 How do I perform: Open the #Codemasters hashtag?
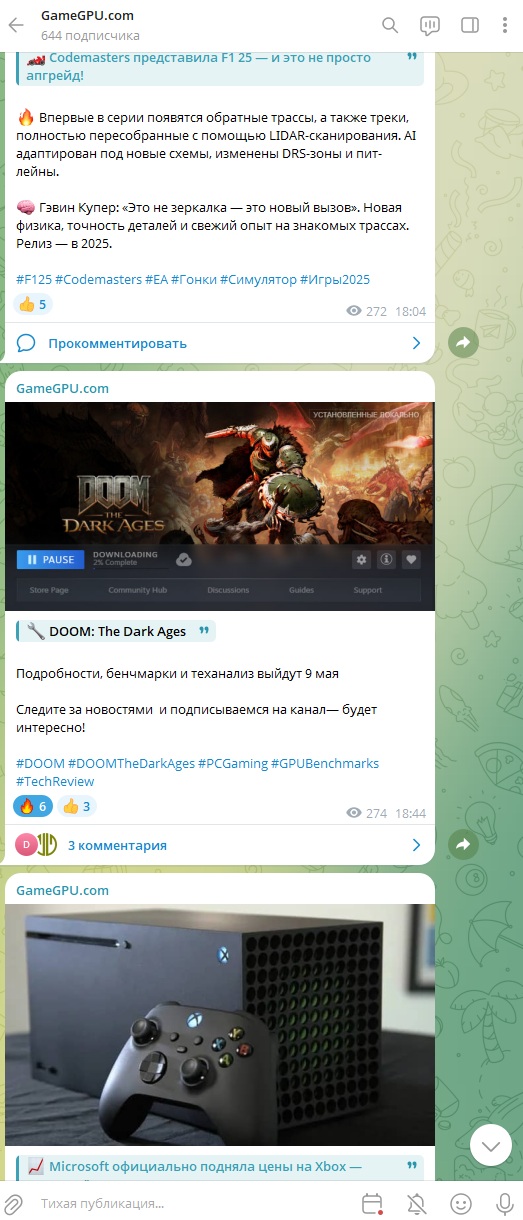[98, 279]
